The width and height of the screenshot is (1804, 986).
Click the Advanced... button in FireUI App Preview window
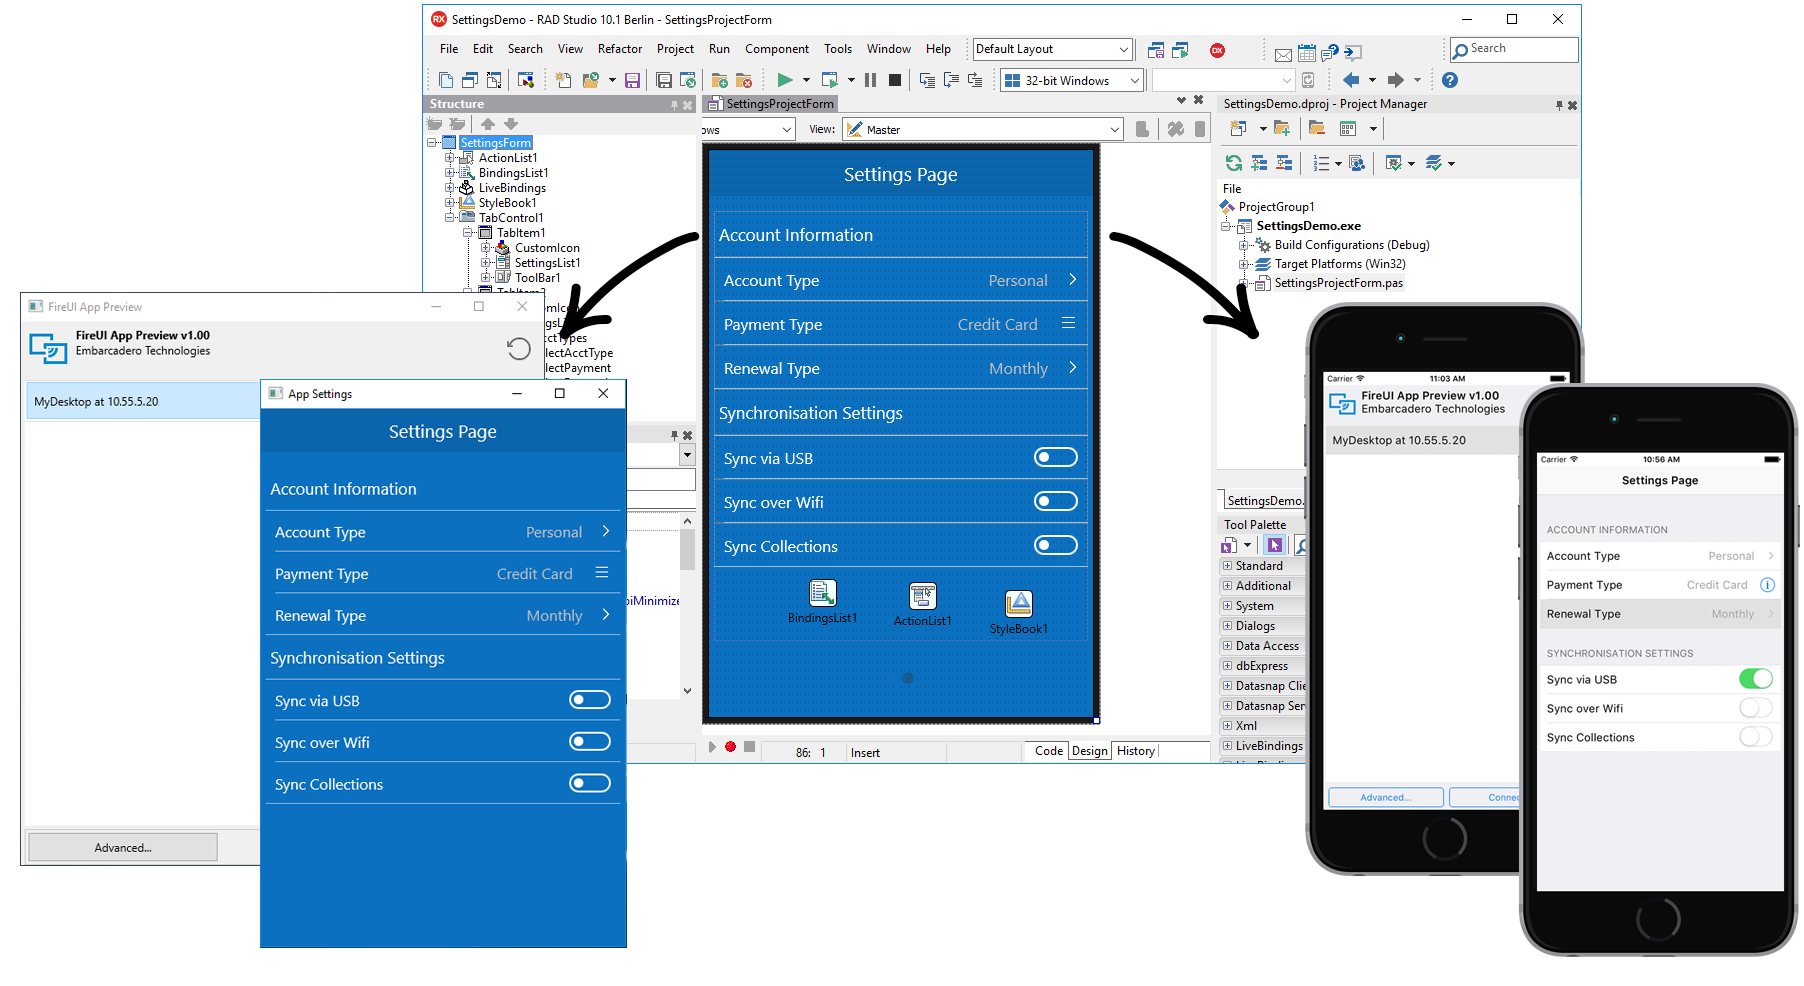click(x=123, y=847)
